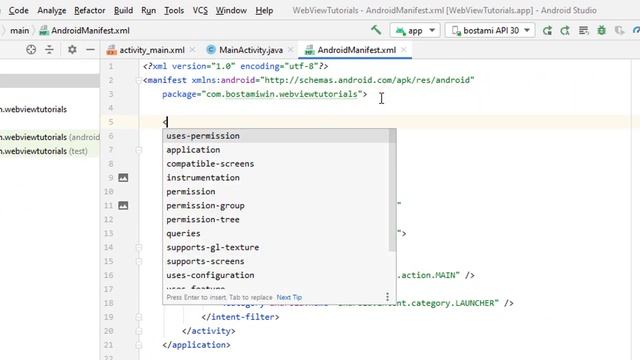640x360 pixels.
Task: Toggle fold marker on line 19
Action: (x=139, y=317)
